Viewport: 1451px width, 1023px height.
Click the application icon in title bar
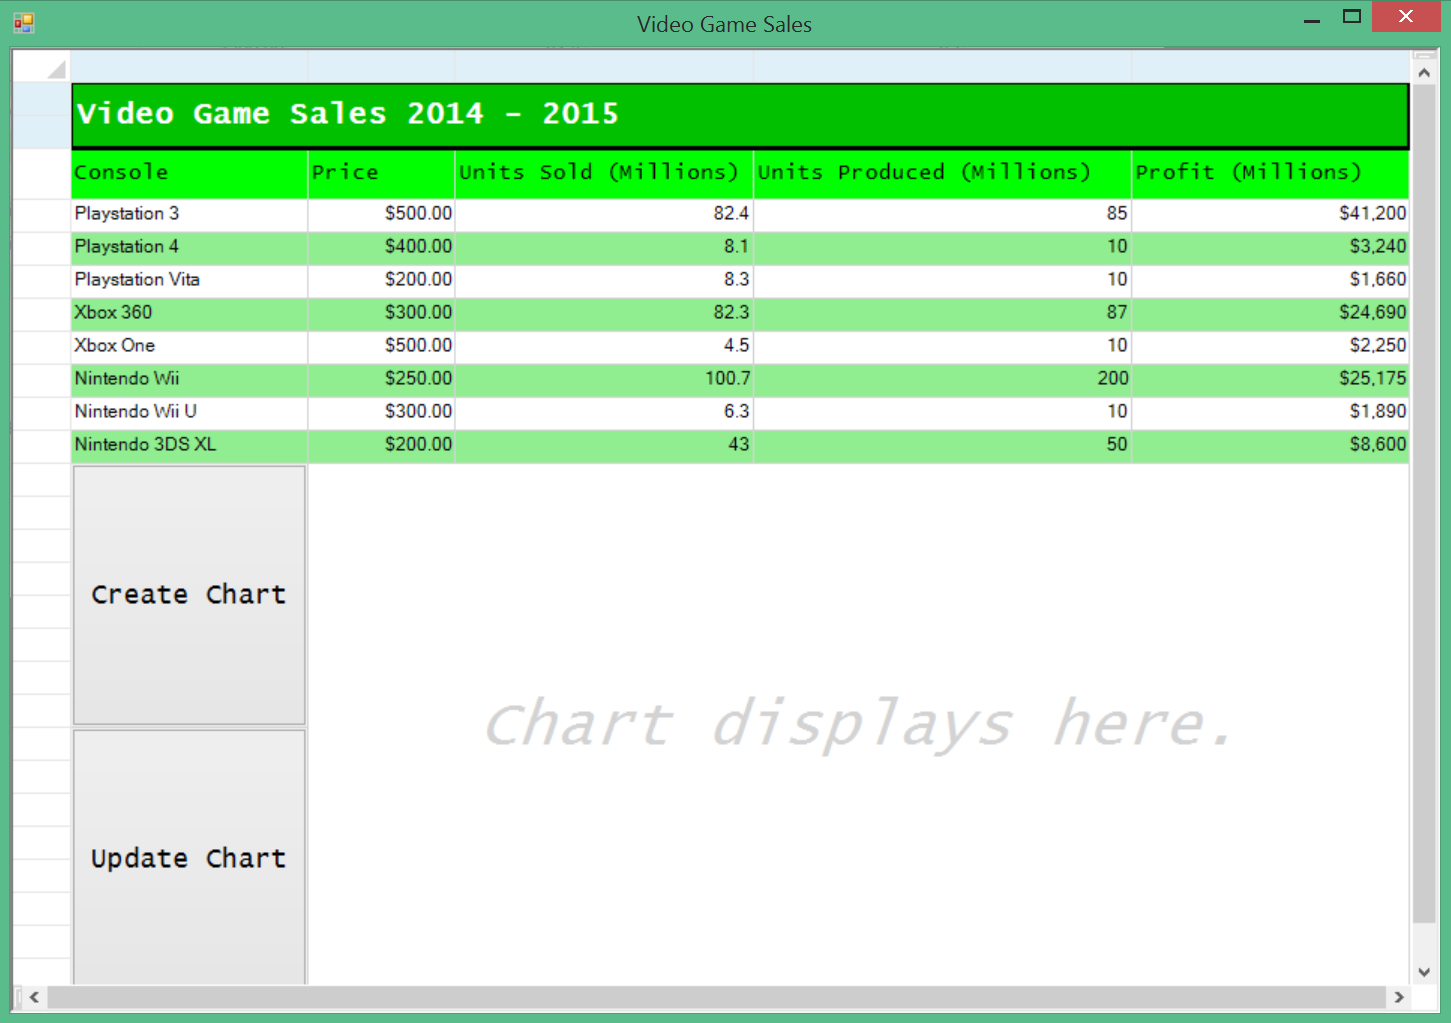pyautogui.click(x=24, y=23)
